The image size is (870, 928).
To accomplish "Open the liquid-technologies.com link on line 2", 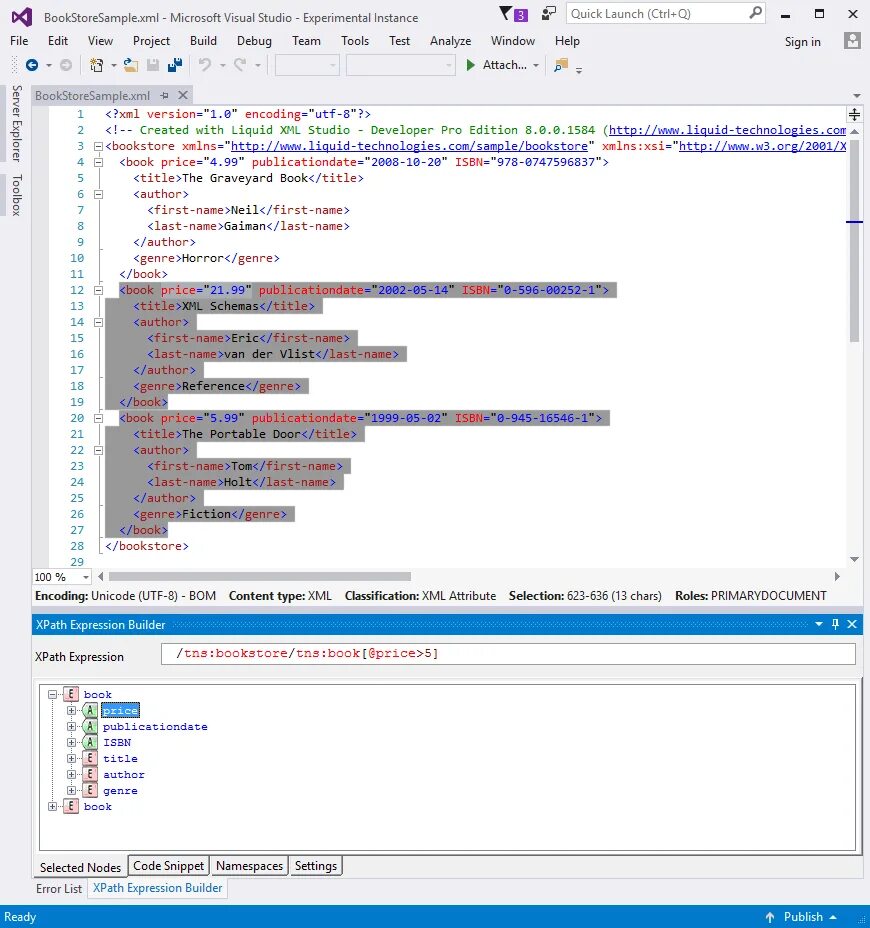I will point(727,130).
